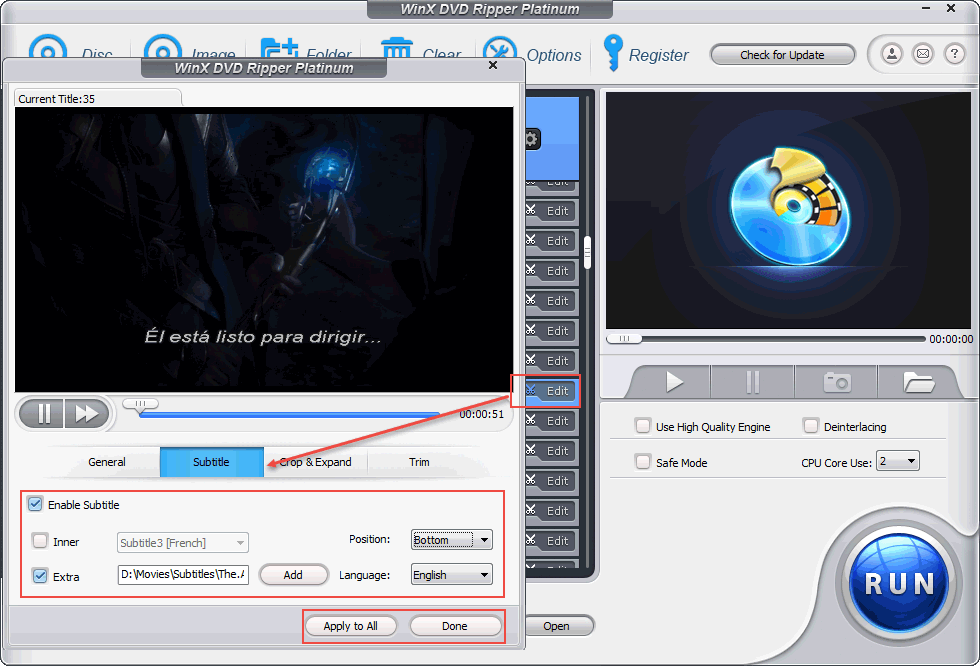This screenshot has width=980, height=666.
Task: Switch to the Crop & Expand tab
Action: 316,462
